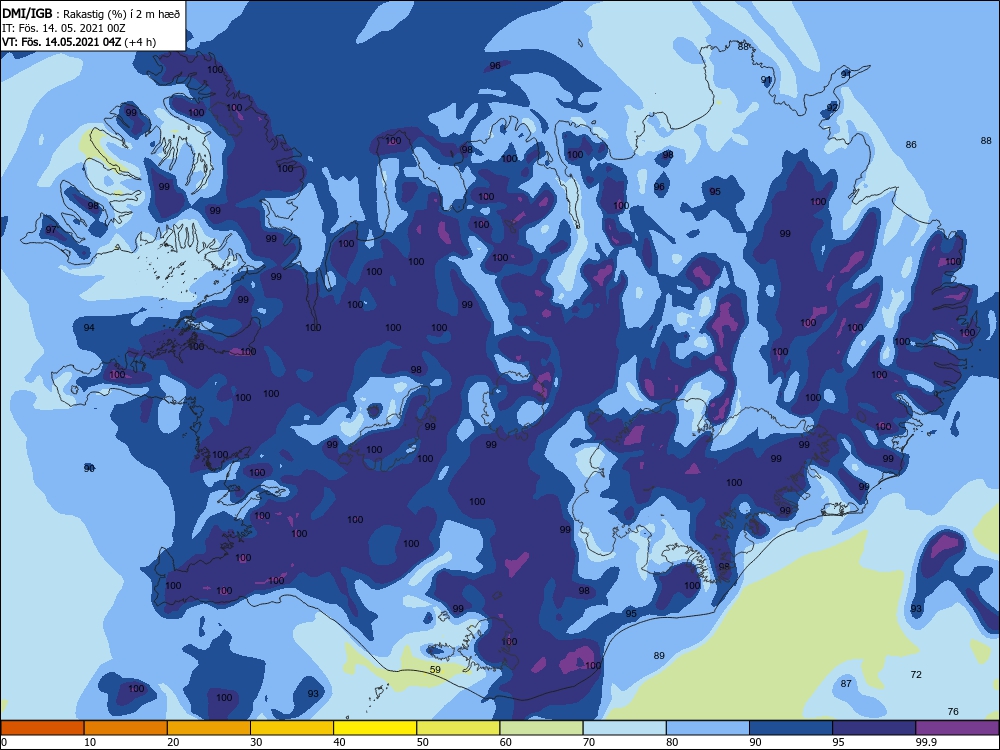
Task: Click the legend scale label '50'
Action: click(x=423, y=742)
